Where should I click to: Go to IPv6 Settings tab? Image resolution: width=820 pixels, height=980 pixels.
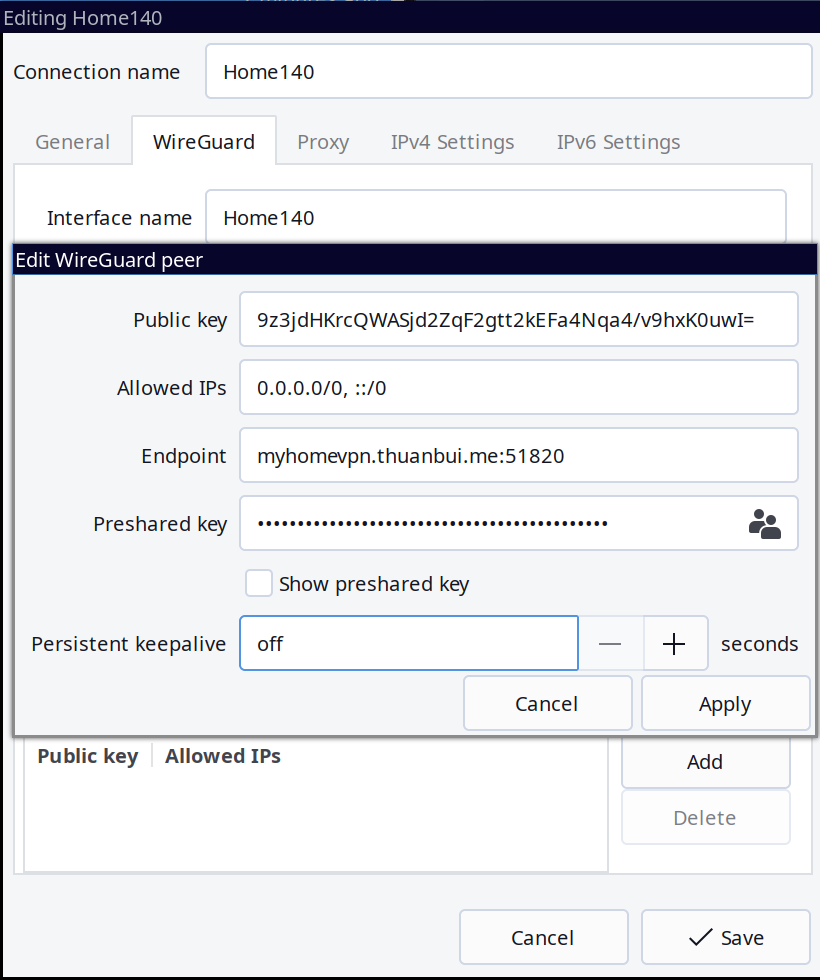coord(618,142)
